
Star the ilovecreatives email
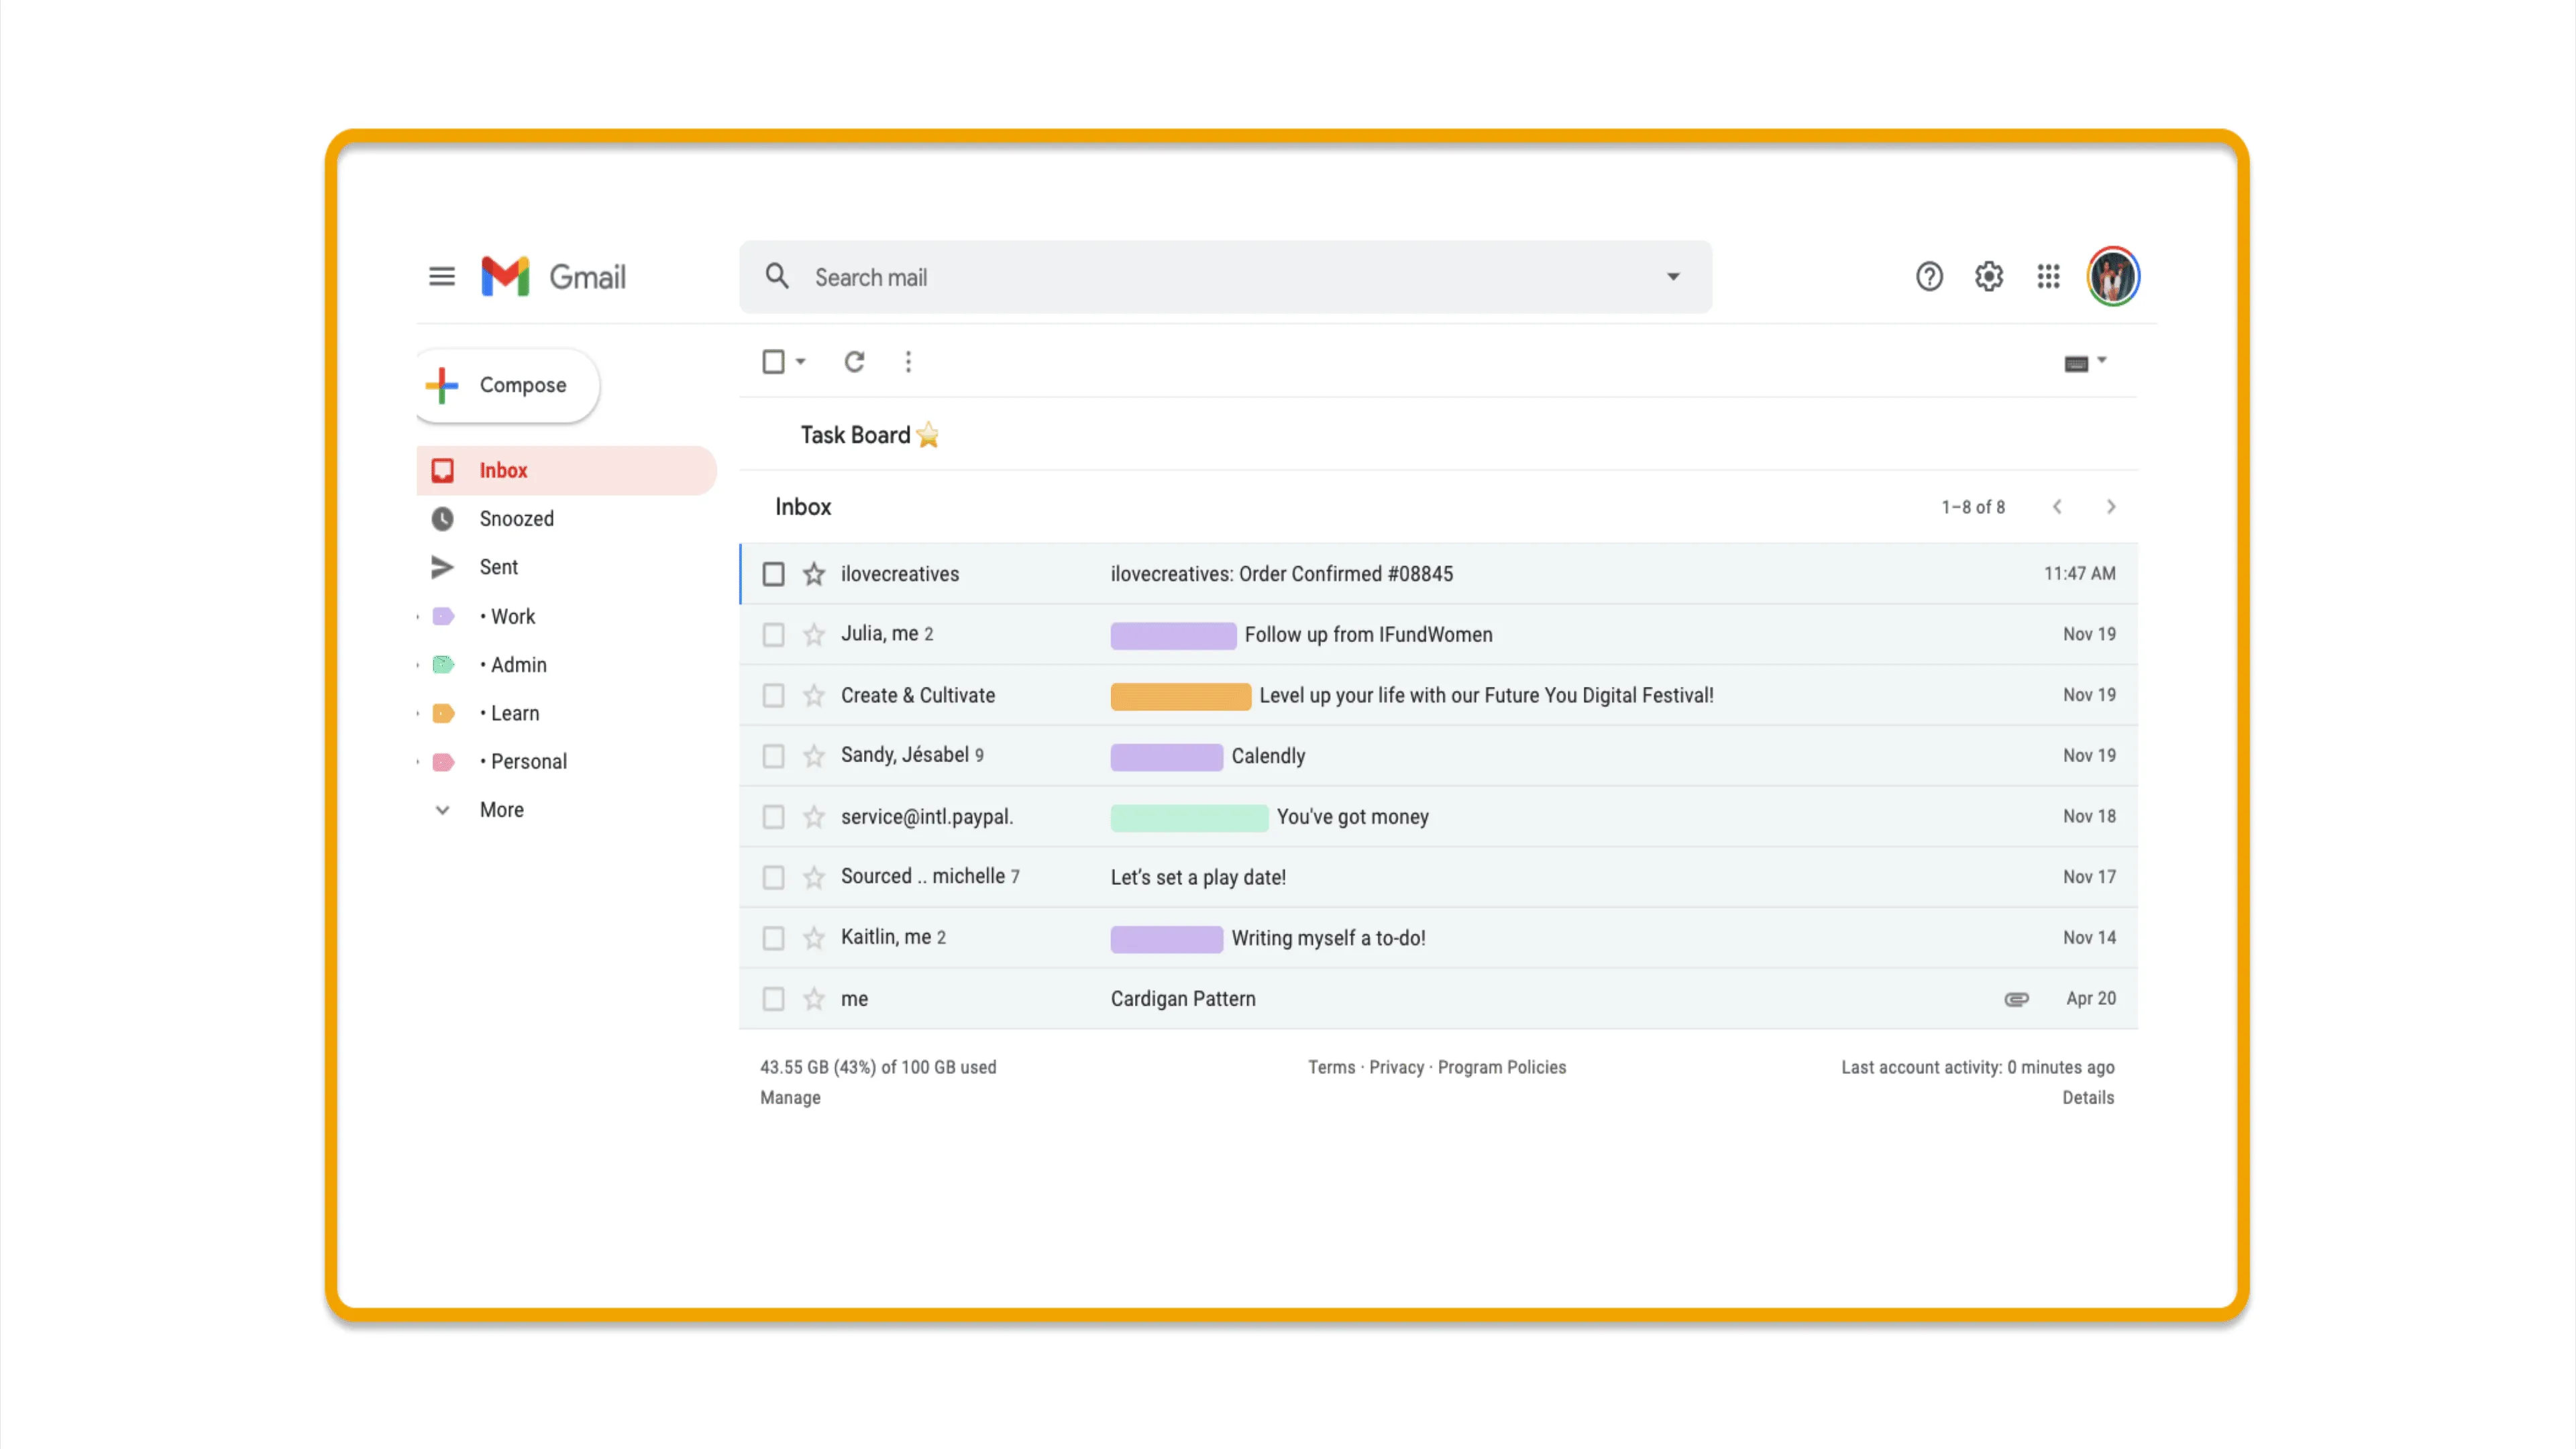814,573
